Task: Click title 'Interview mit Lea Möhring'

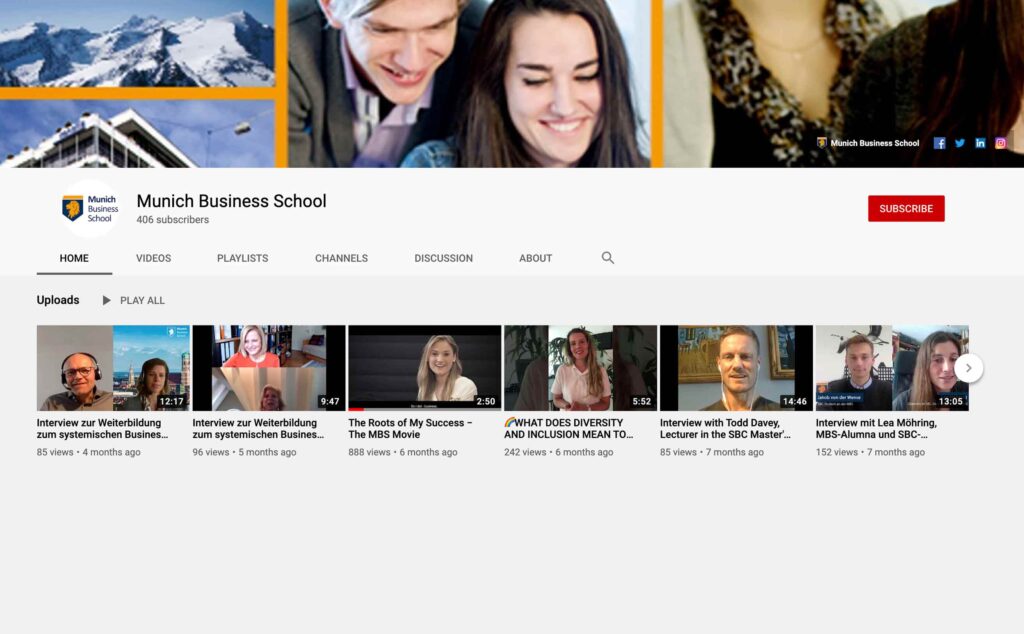Action: pyautogui.click(x=876, y=428)
